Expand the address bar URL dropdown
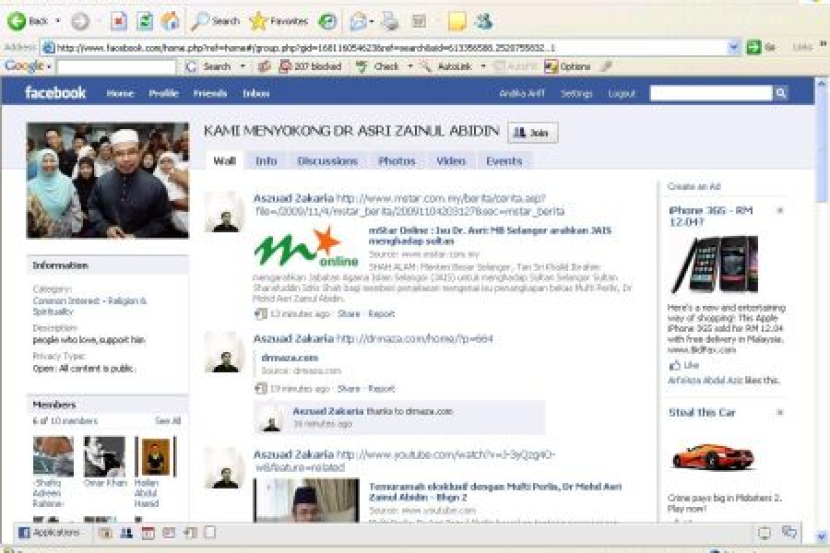Screen dimensions: 830x553 tap(734, 47)
